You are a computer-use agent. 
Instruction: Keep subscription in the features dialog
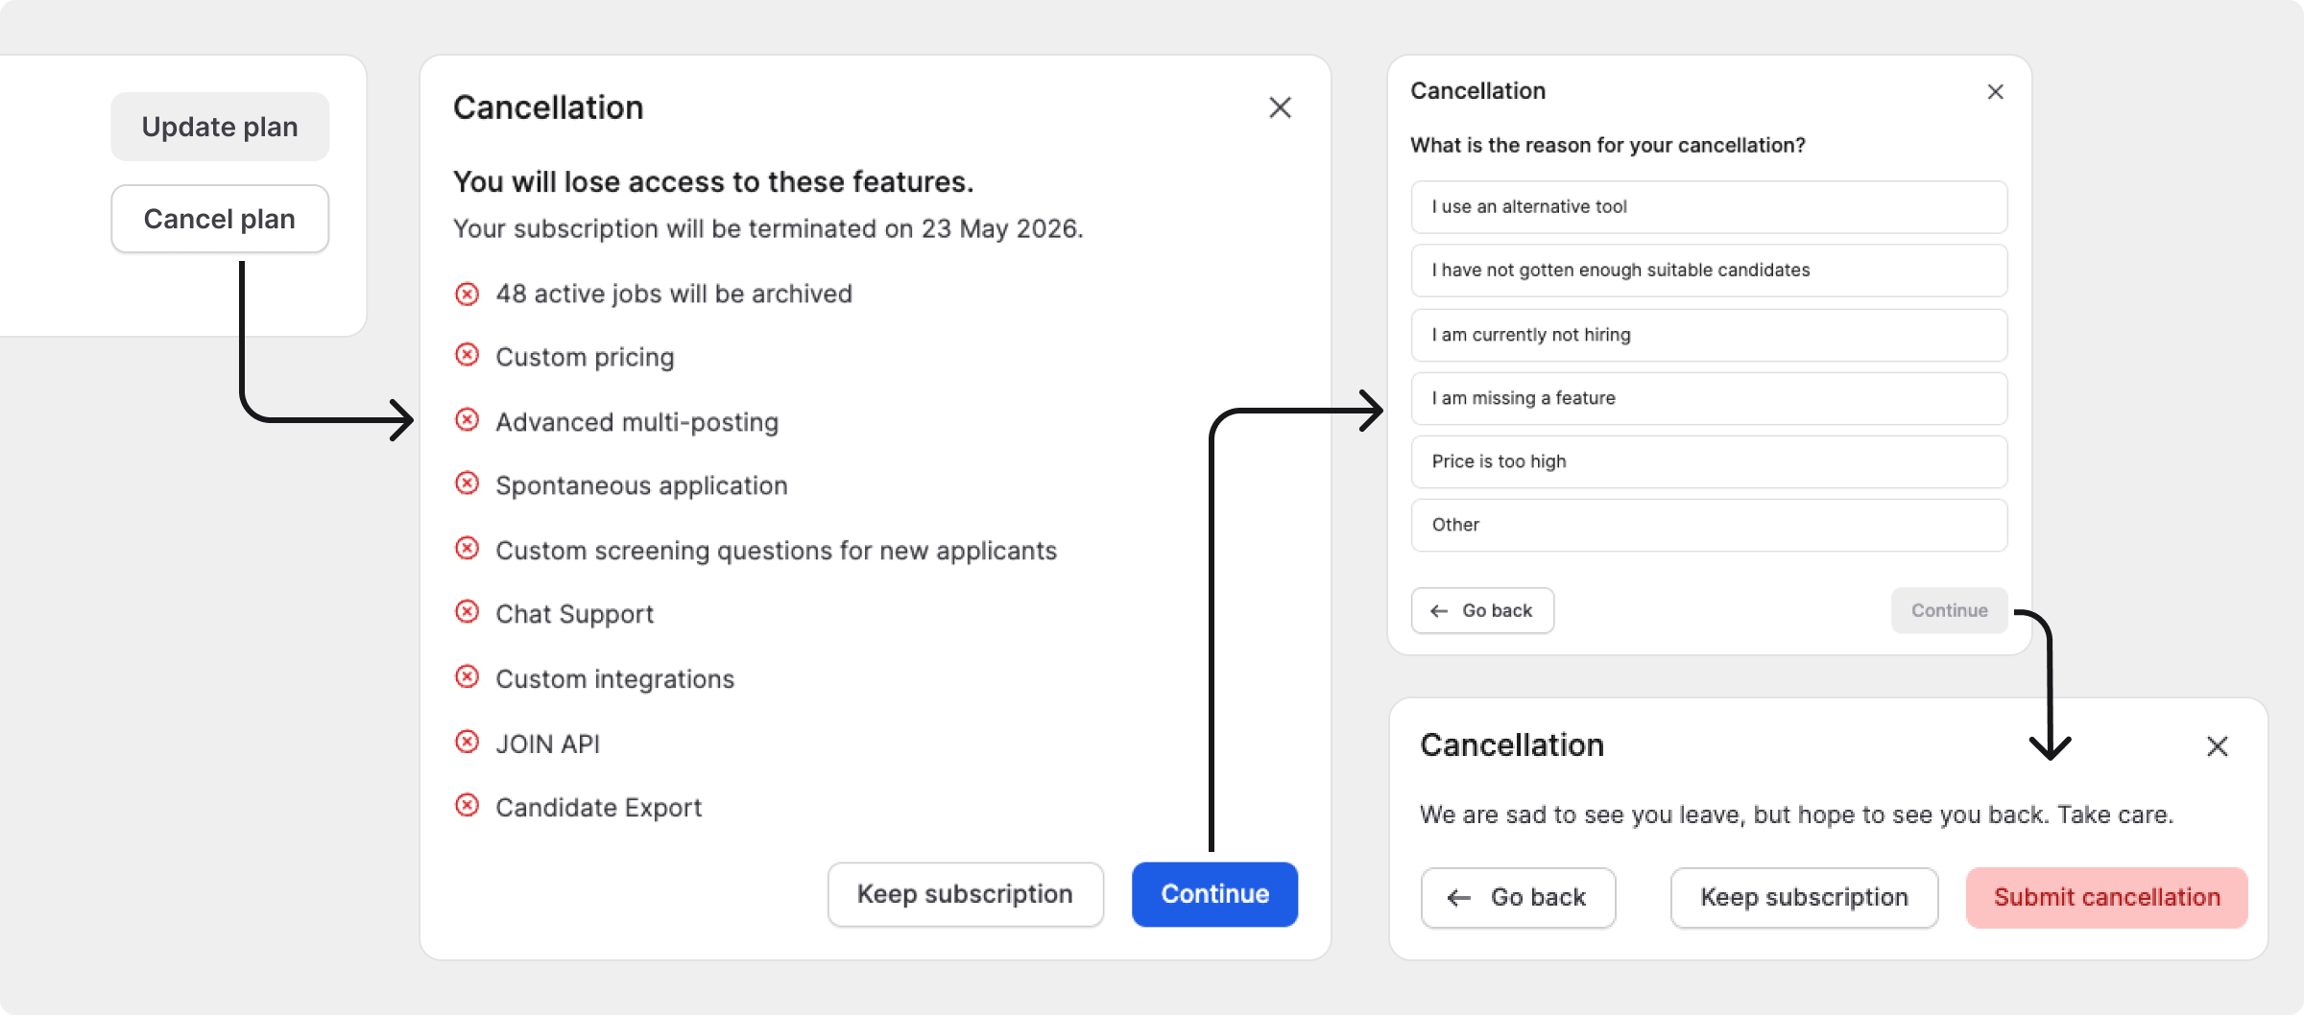(x=964, y=894)
